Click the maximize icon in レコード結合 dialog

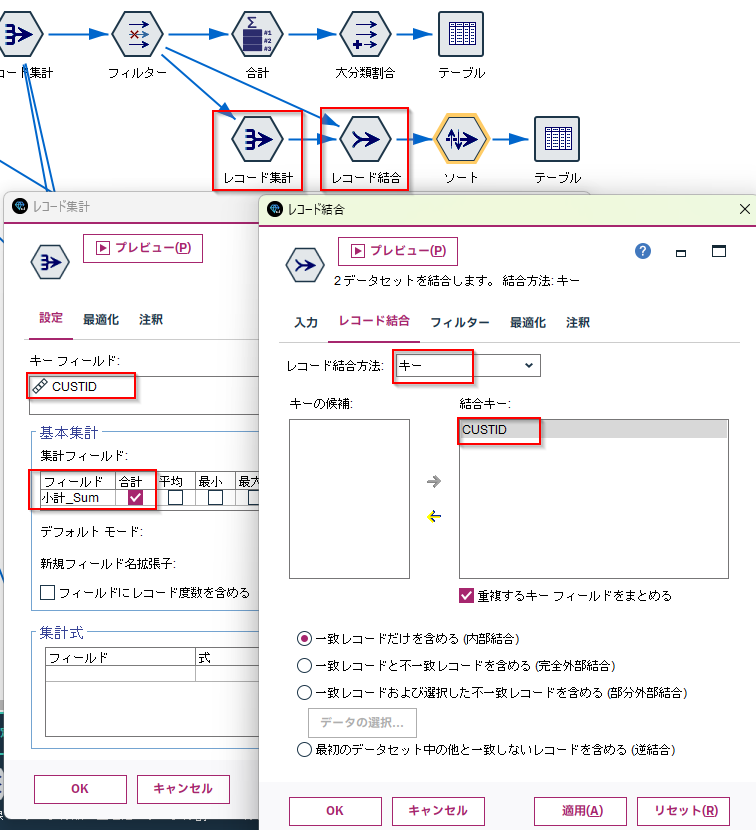(x=719, y=251)
